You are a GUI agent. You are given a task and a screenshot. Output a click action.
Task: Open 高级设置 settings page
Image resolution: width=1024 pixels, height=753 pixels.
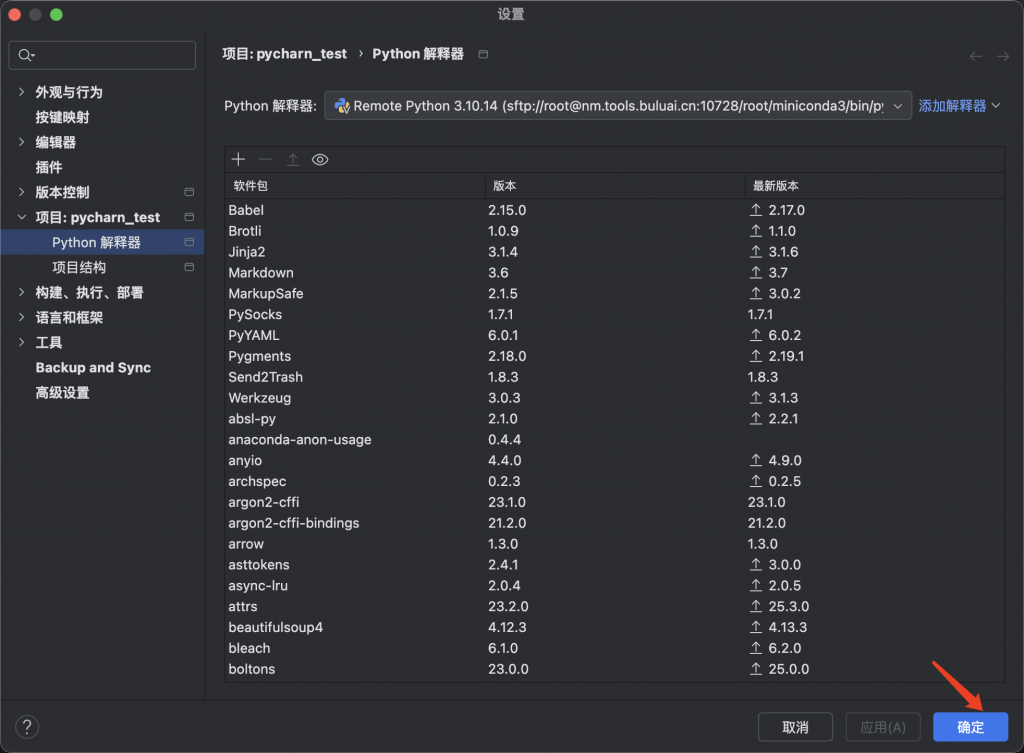(62, 393)
